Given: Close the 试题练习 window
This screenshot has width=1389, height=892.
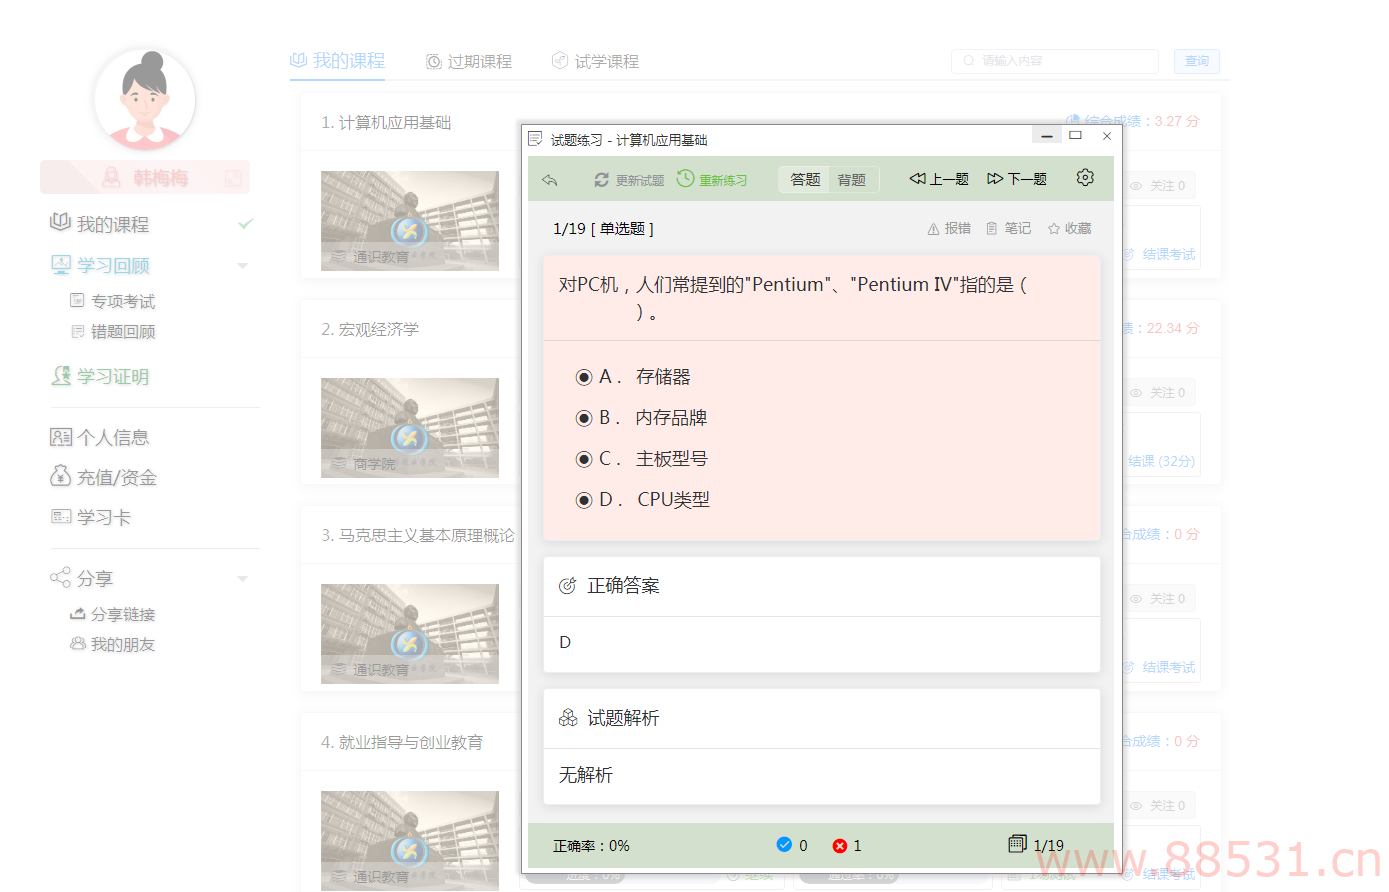Looking at the screenshot, I should [1107, 136].
